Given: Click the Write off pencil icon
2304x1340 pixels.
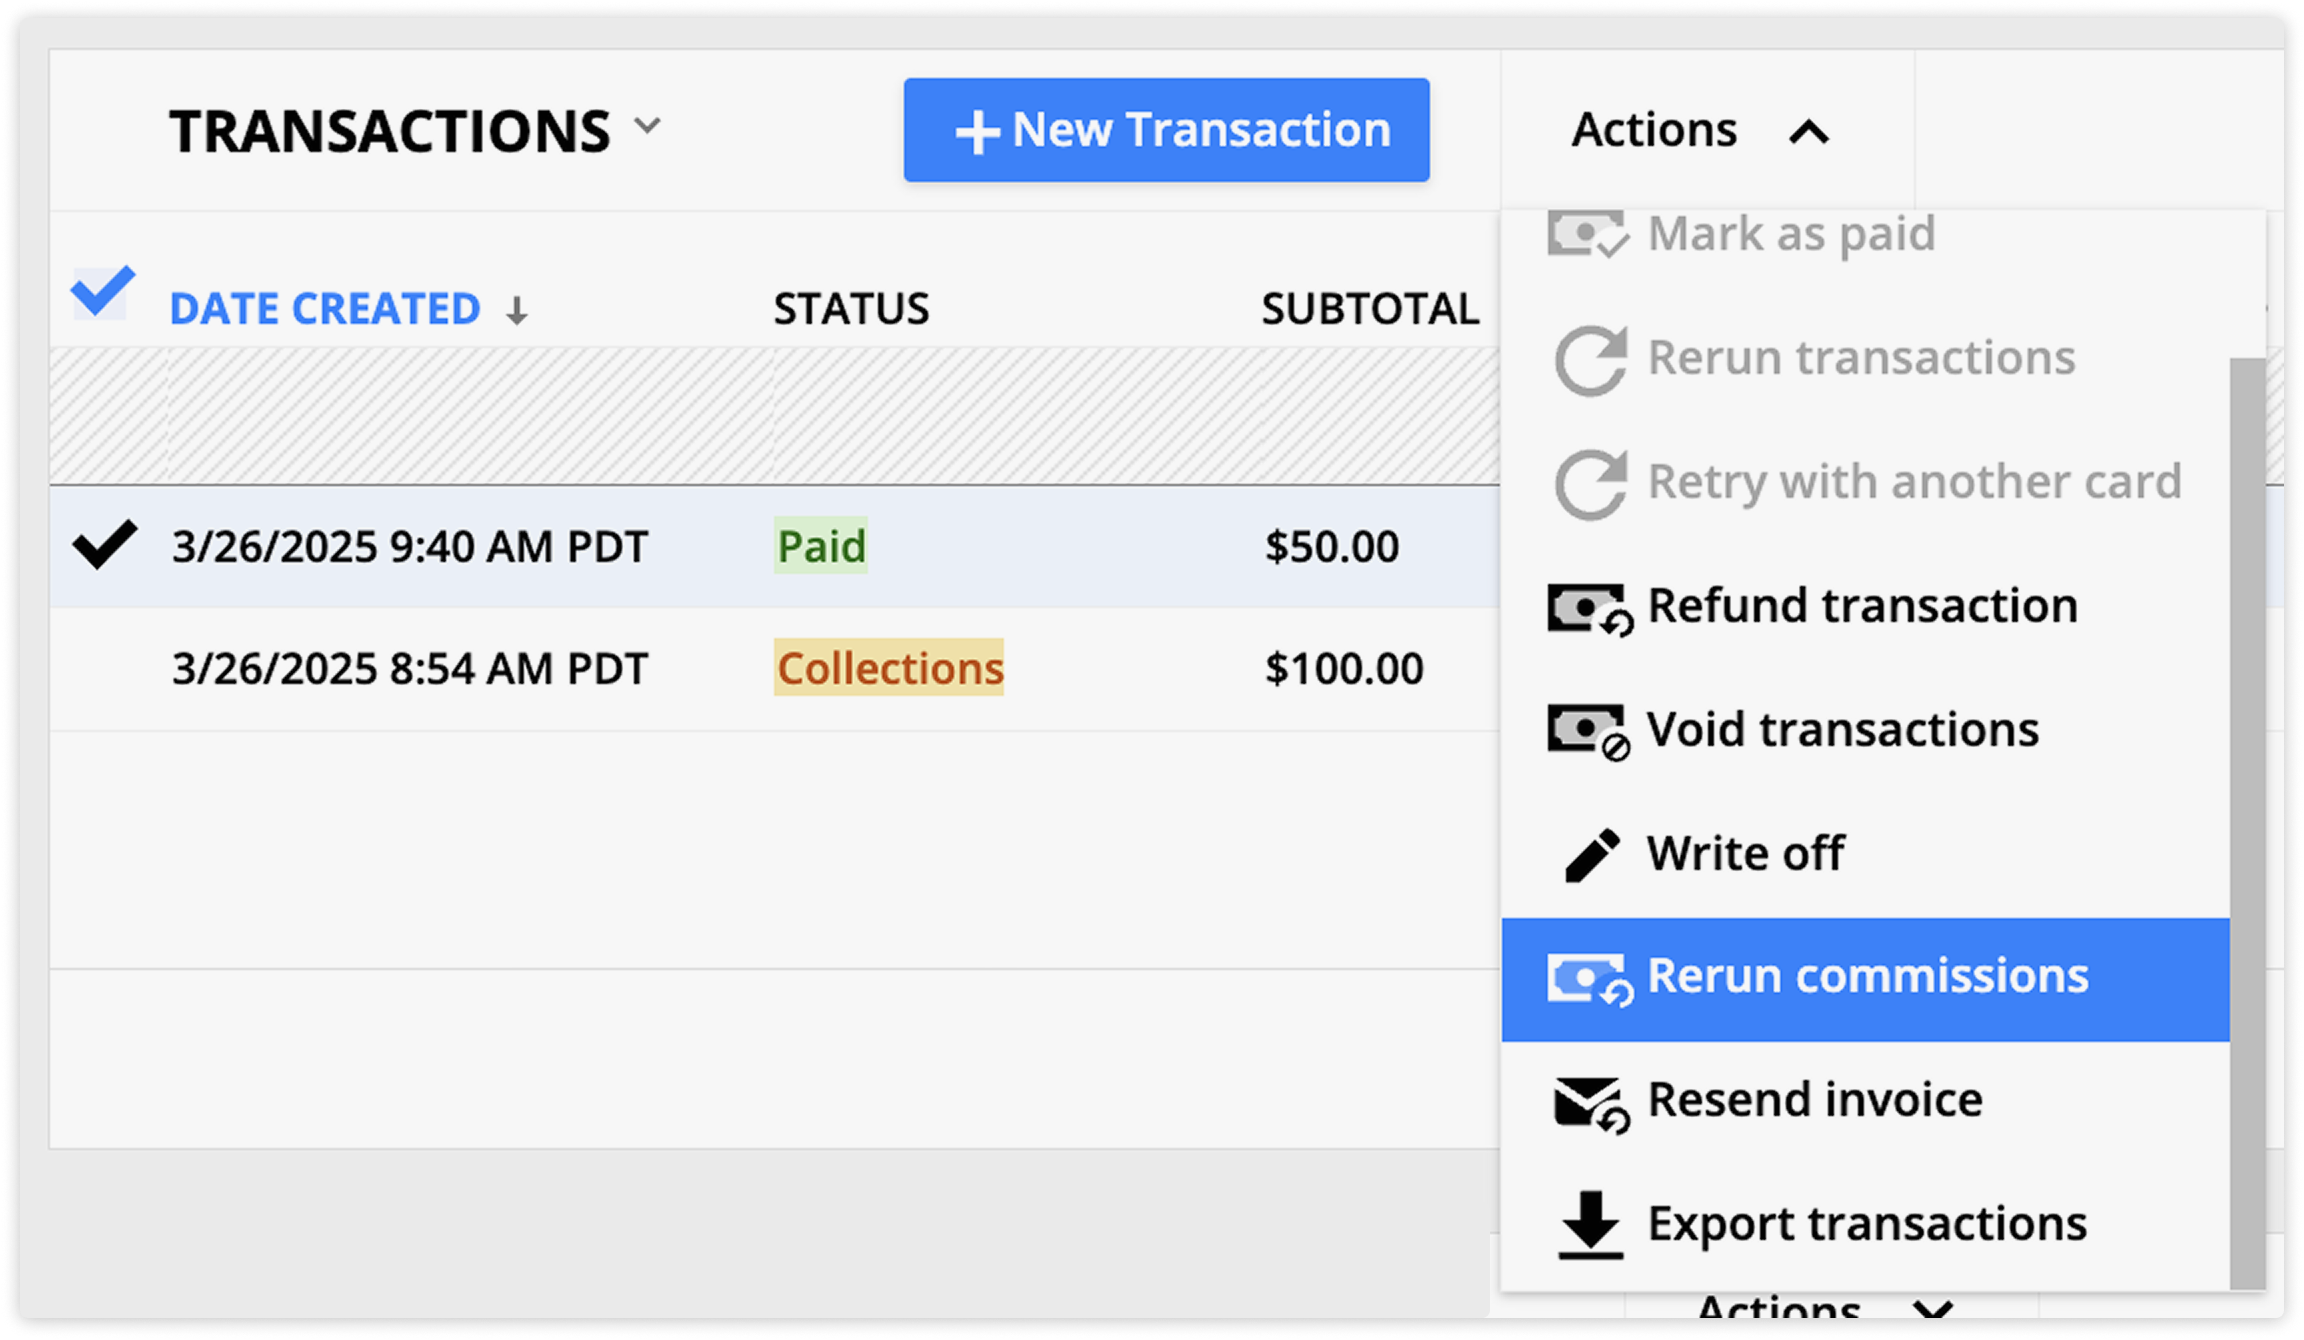Looking at the screenshot, I should click(1591, 850).
